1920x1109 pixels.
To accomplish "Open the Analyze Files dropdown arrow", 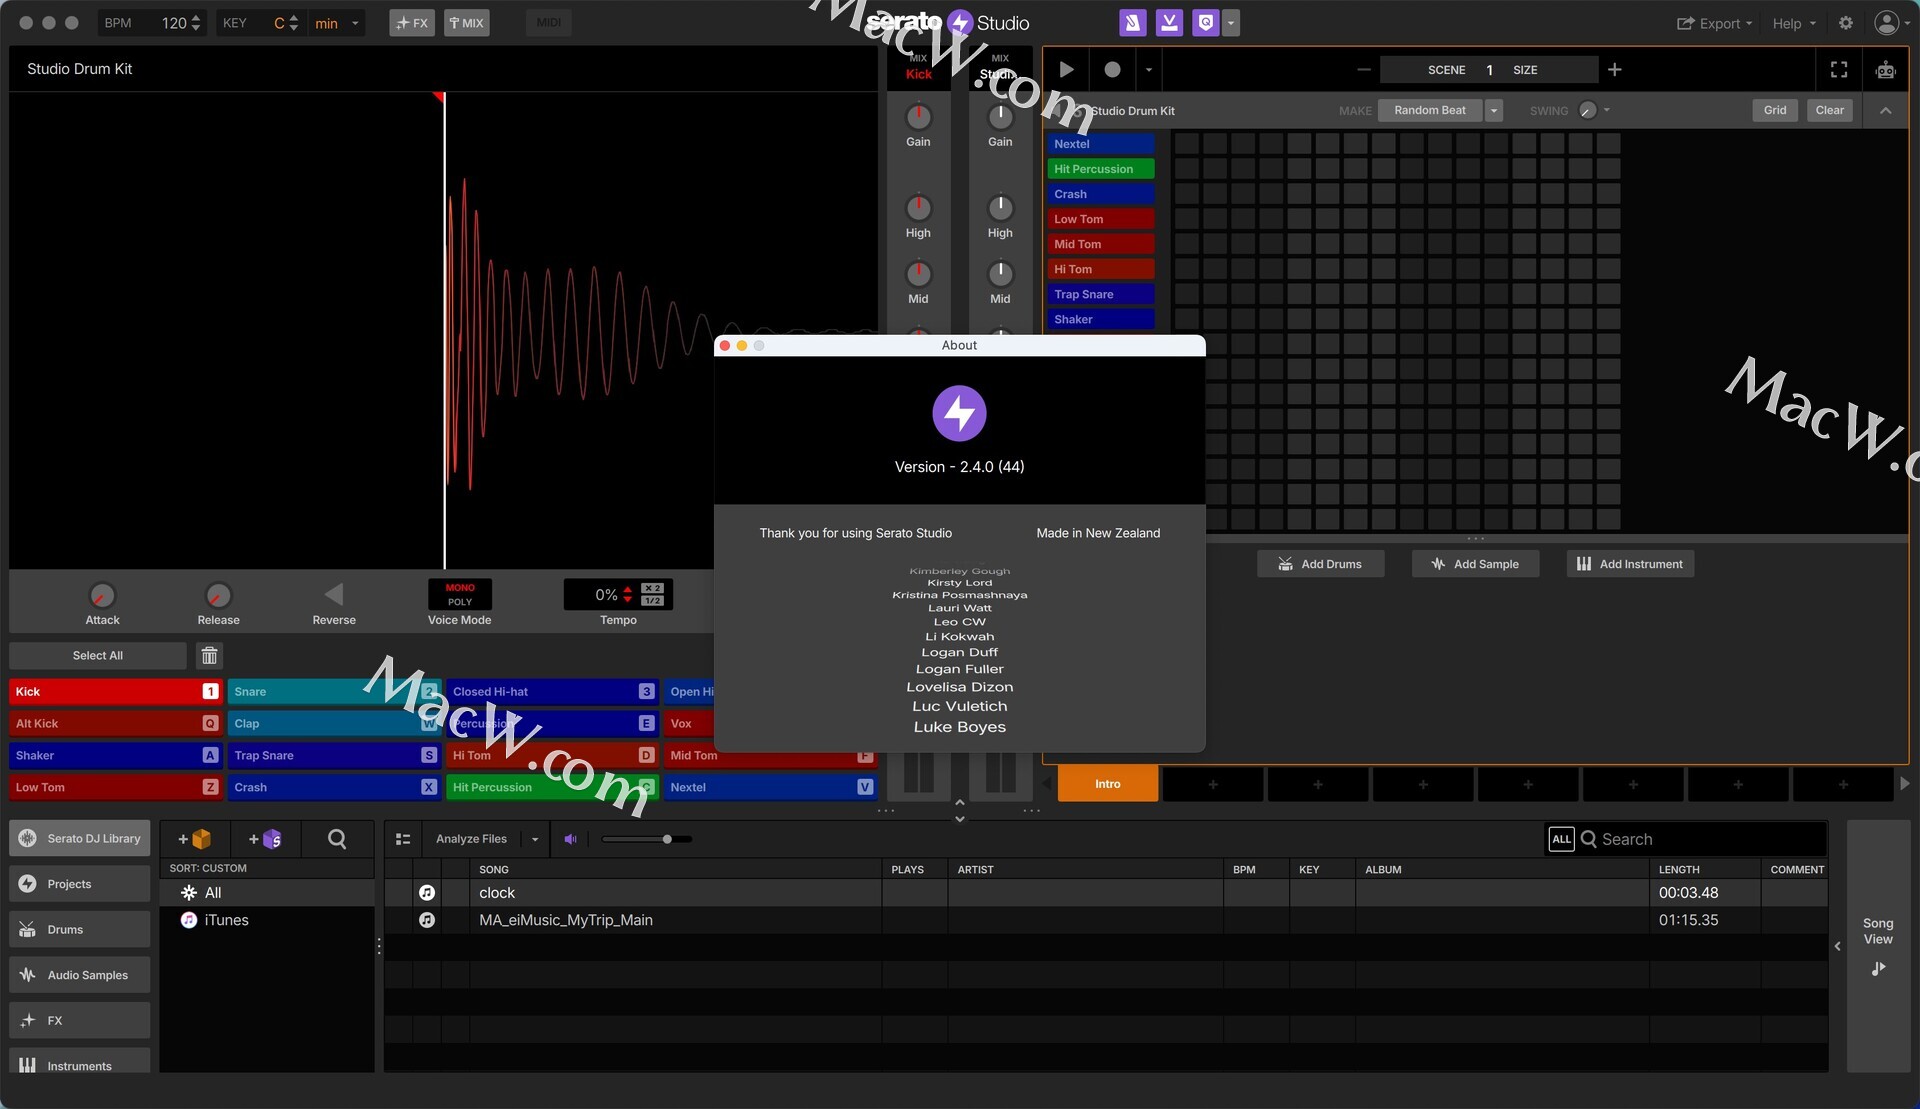I will (535, 839).
